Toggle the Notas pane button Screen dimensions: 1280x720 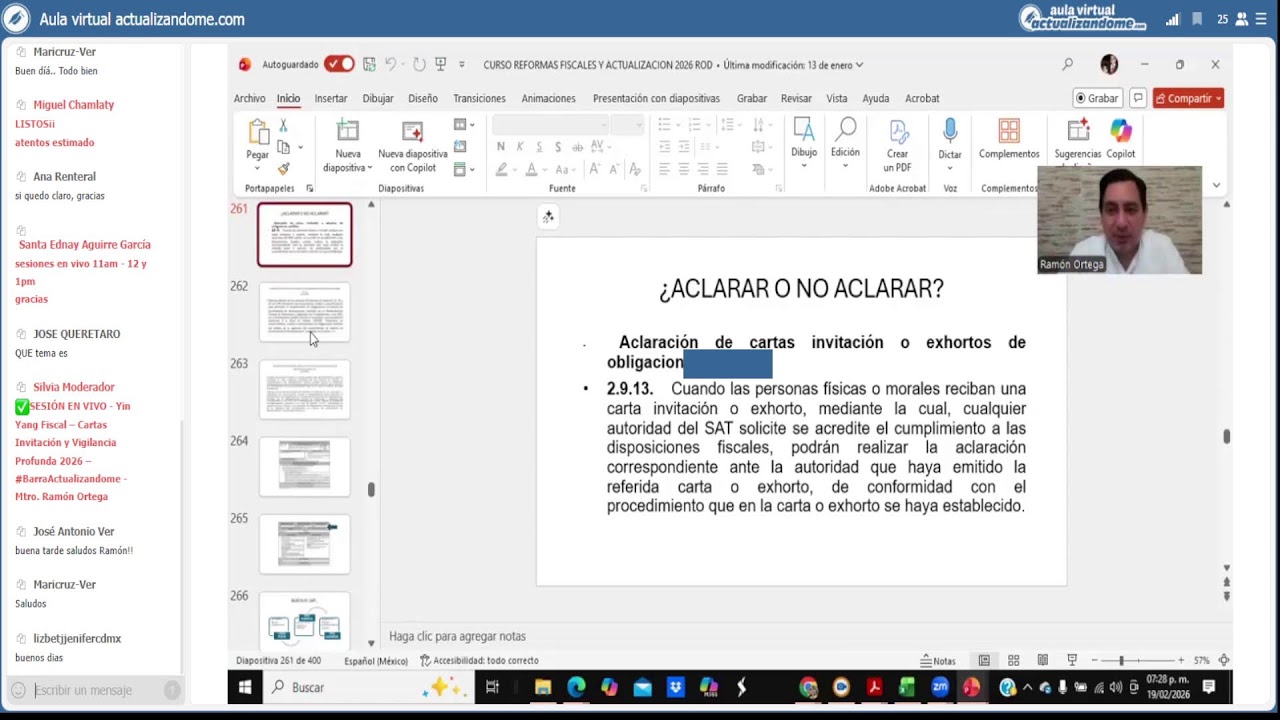pos(938,660)
